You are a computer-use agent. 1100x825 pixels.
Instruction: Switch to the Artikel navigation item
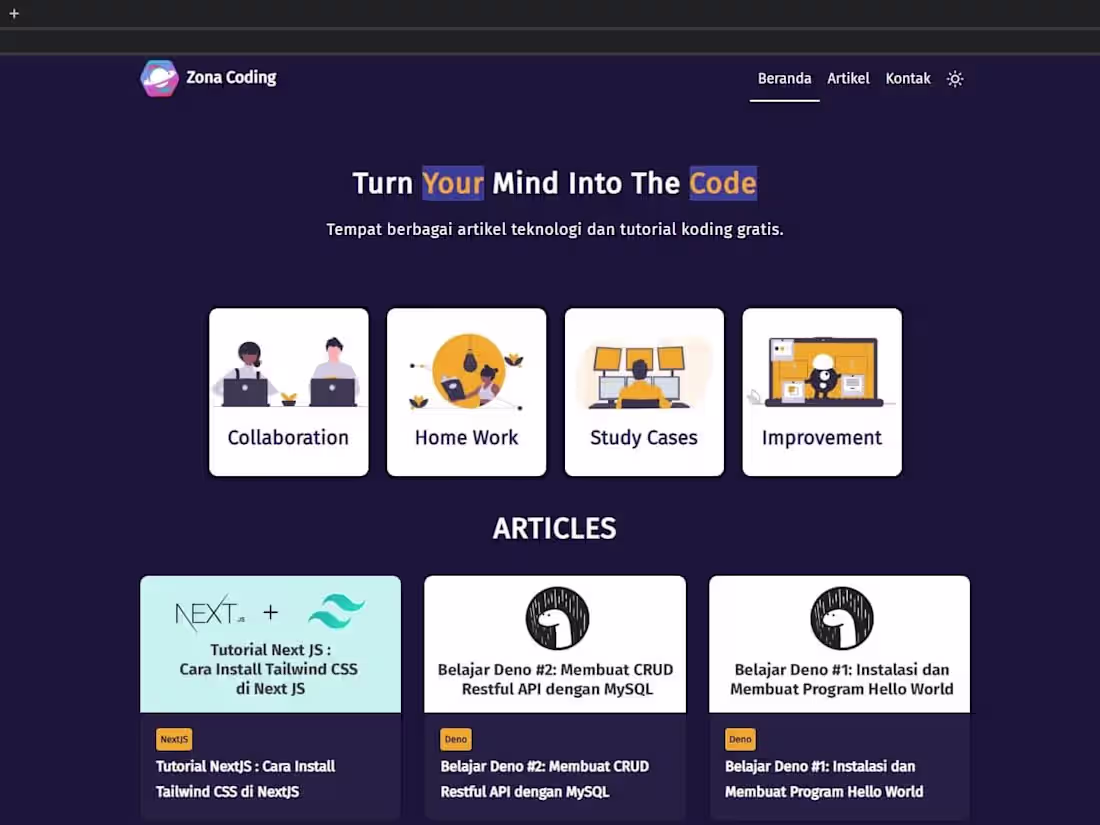coord(848,78)
